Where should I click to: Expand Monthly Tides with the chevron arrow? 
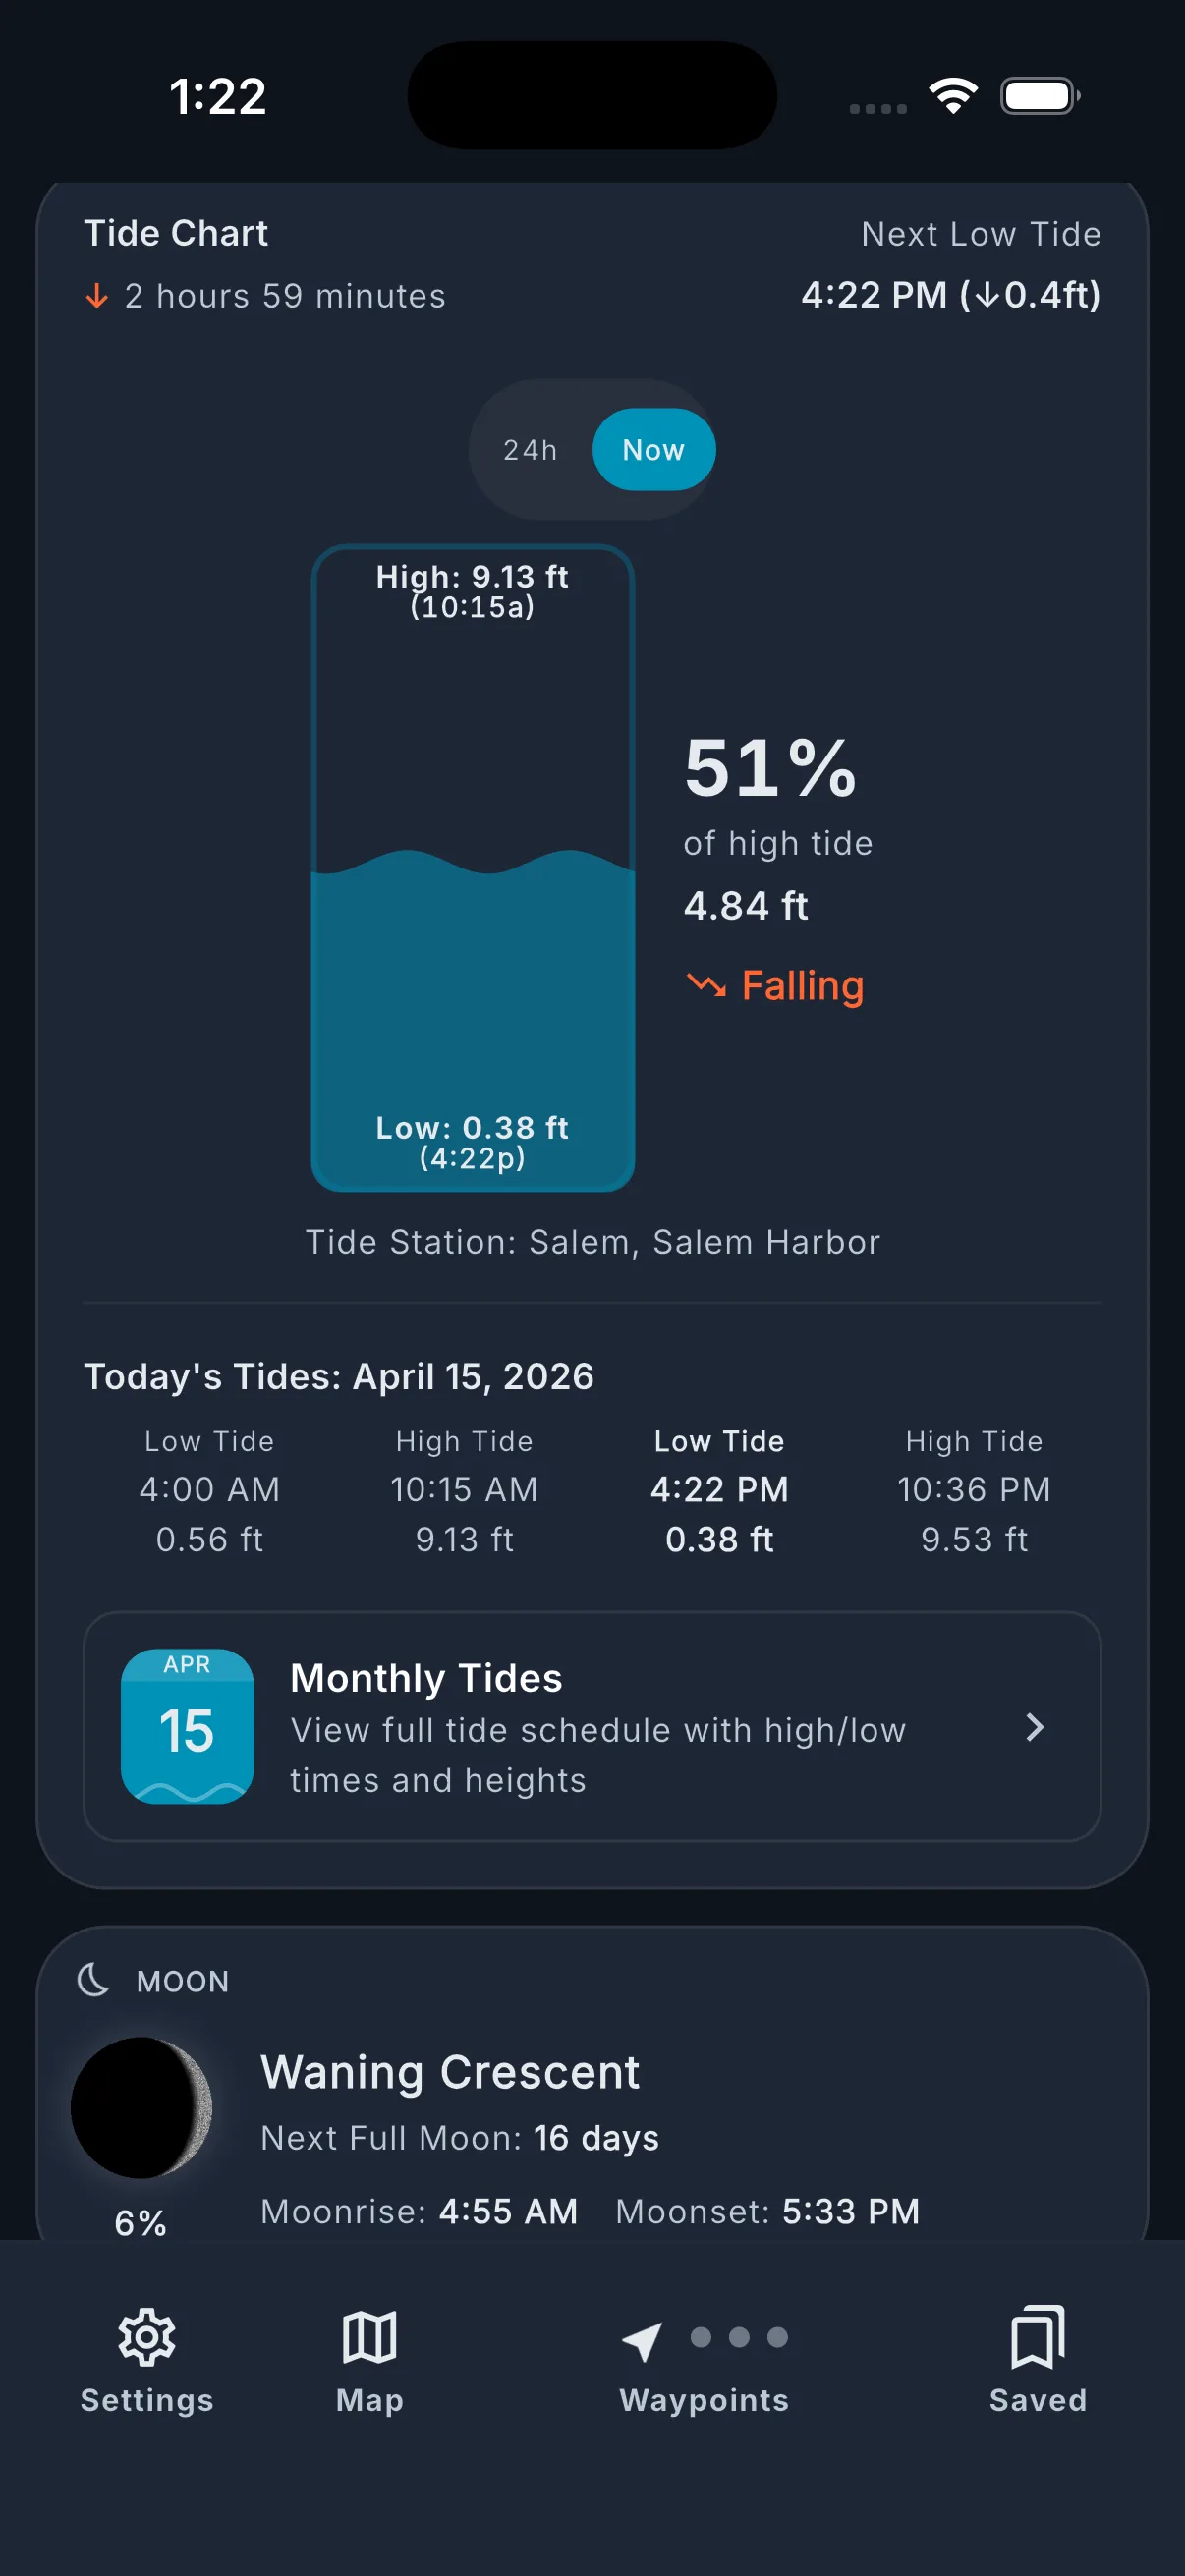[x=1035, y=1727]
